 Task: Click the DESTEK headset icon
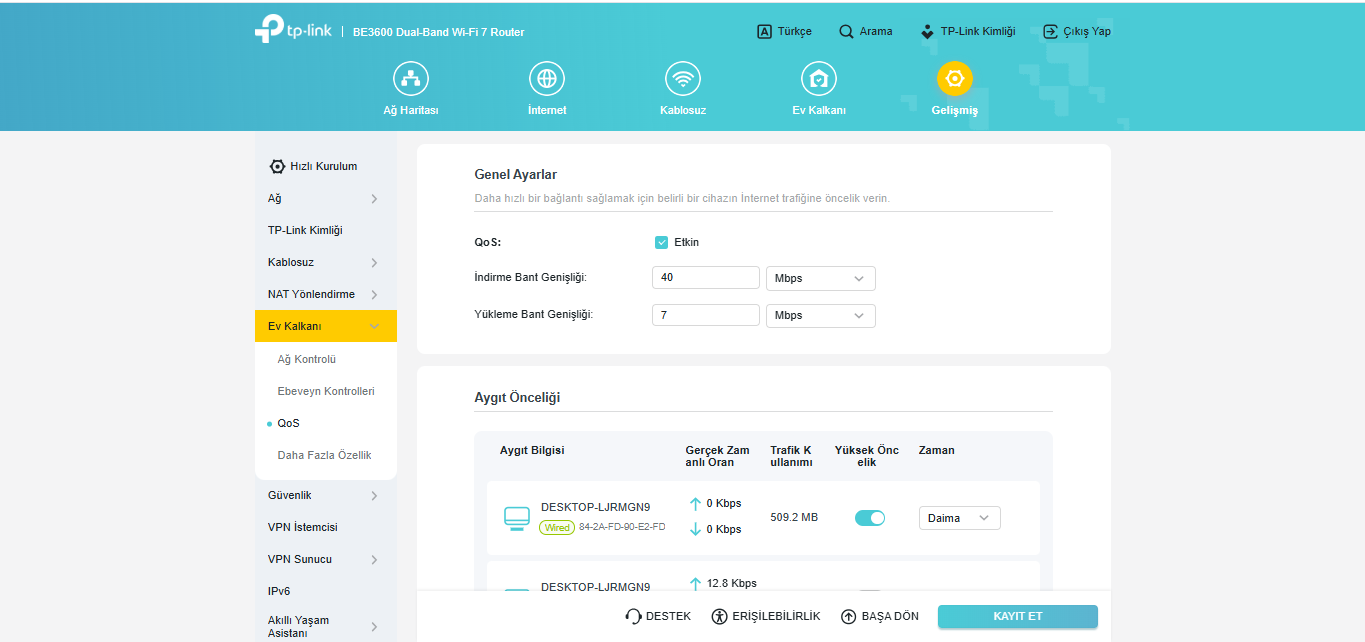[633, 616]
